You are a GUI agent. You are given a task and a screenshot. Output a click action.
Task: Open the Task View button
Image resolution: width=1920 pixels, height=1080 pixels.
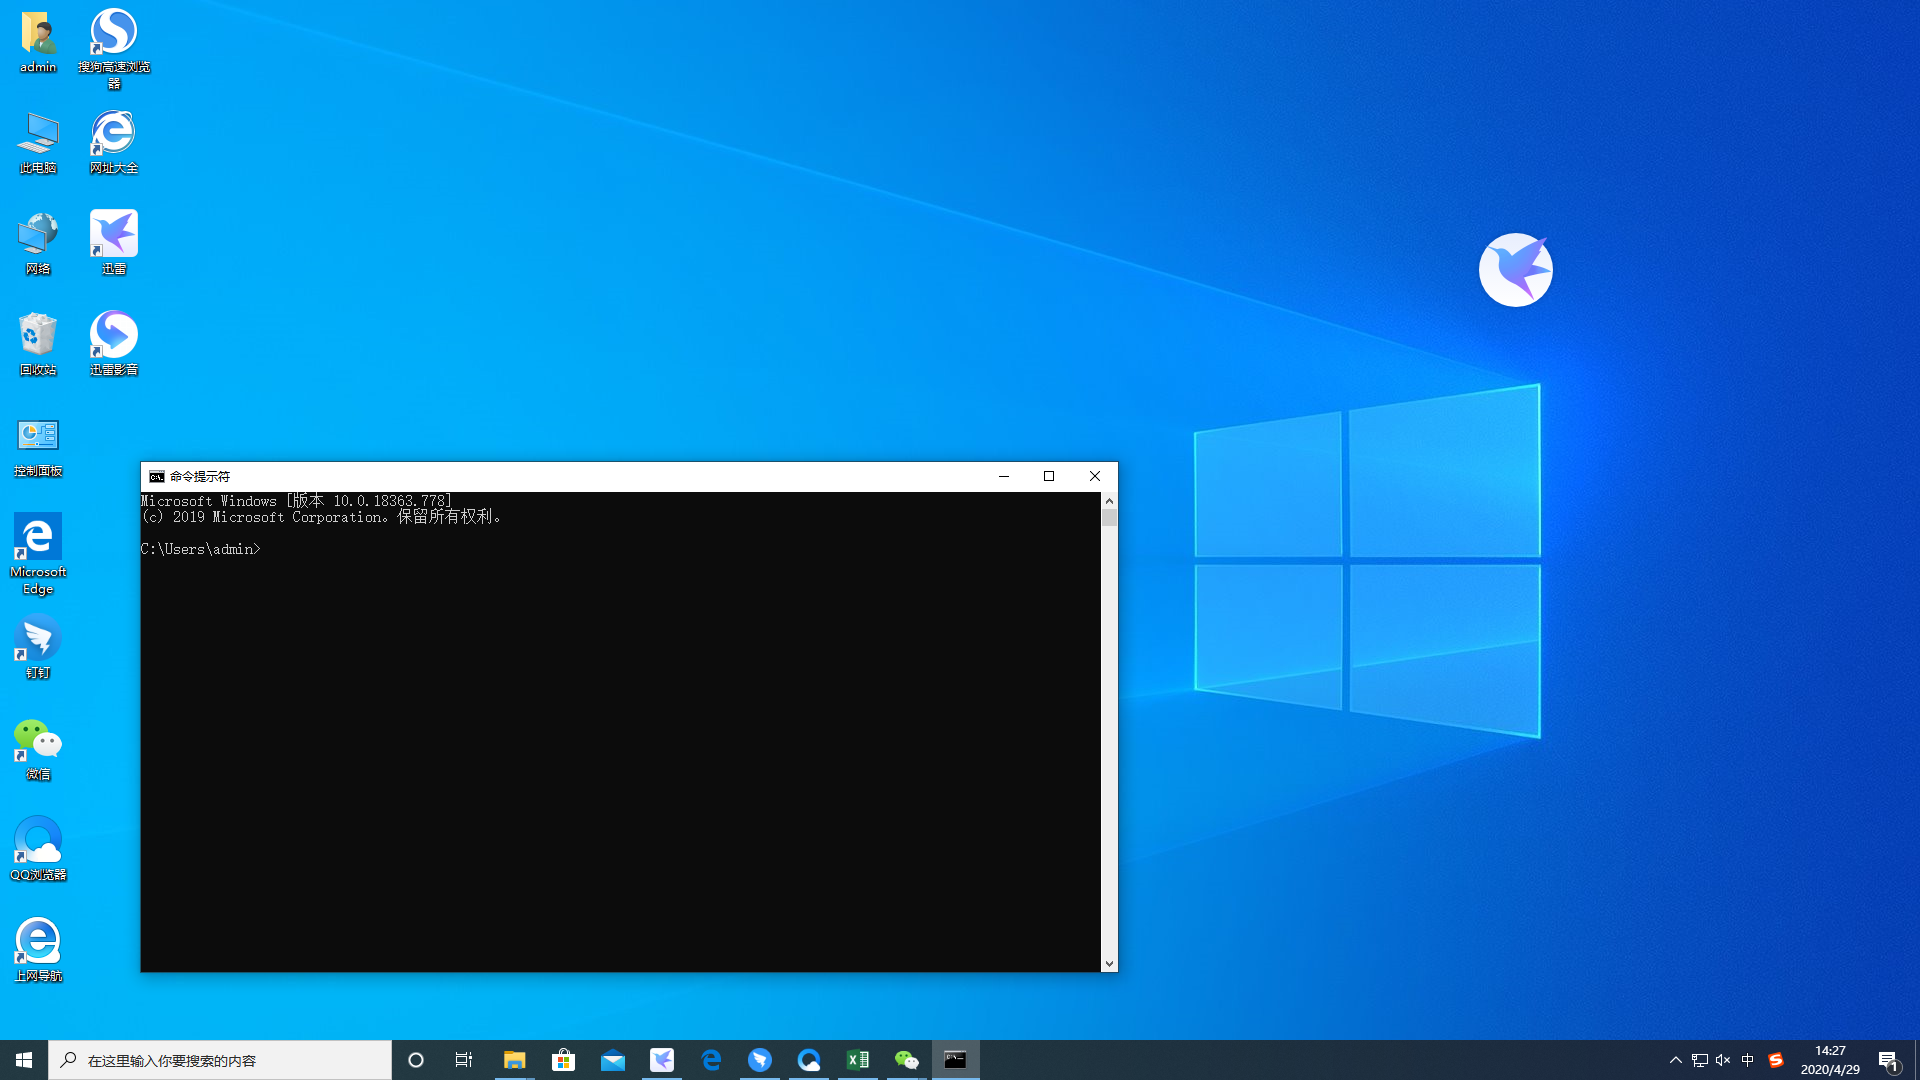click(x=464, y=1060)
